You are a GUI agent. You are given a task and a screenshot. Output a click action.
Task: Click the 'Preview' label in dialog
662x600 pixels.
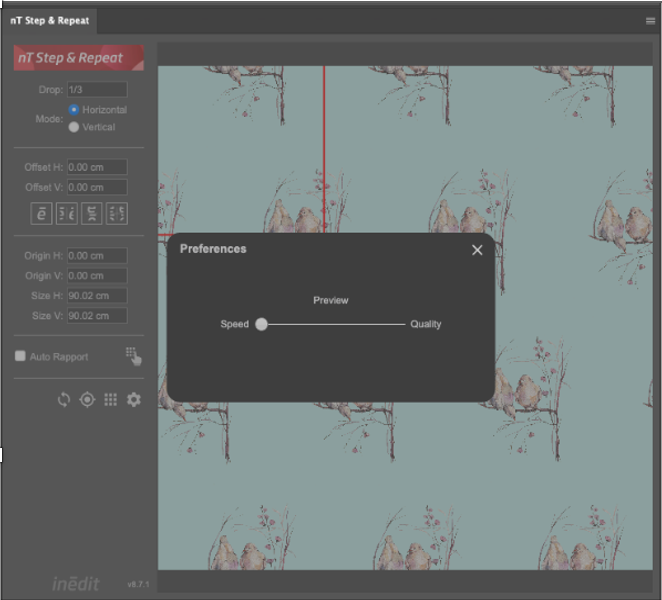coord(331,300)
